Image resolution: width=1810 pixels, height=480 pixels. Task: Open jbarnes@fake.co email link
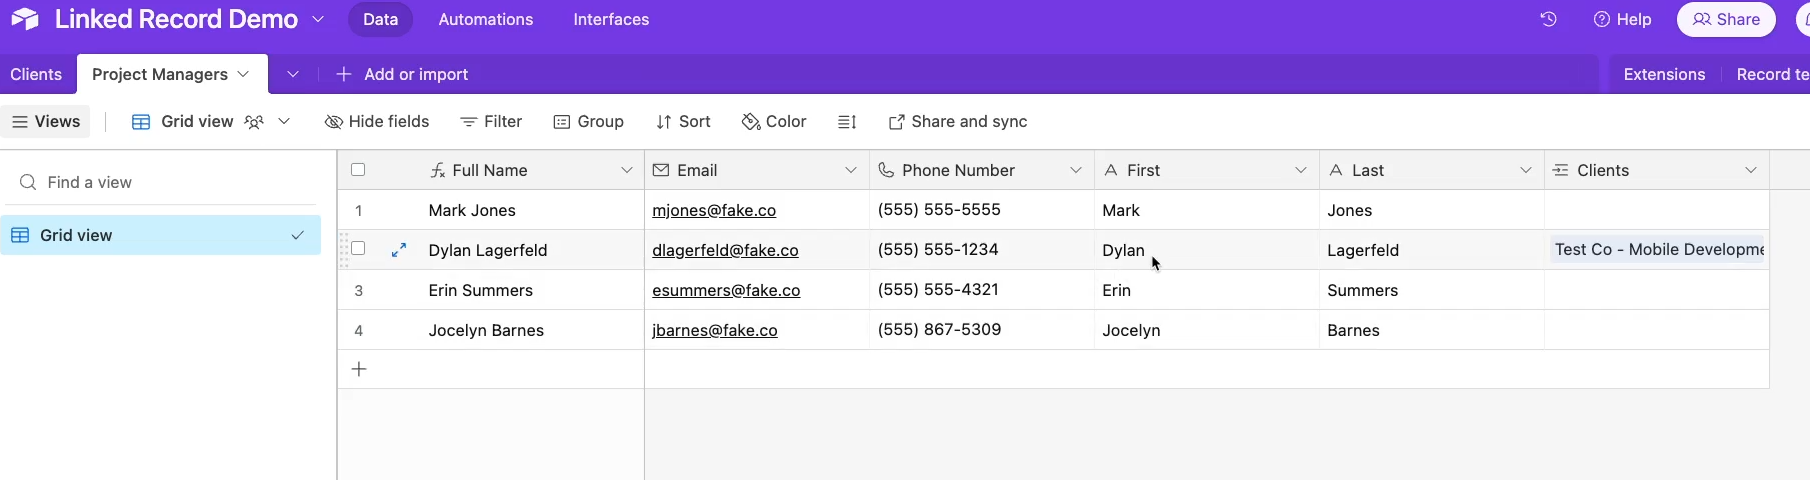point(715,330)
